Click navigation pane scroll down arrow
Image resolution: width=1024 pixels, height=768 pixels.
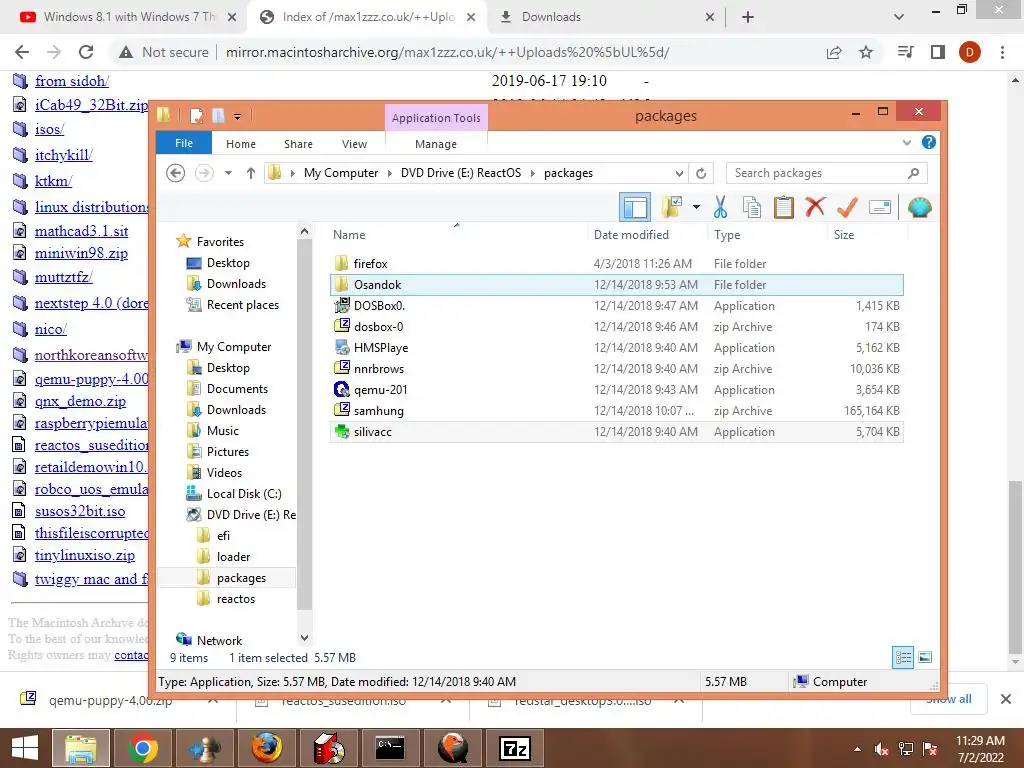tap(304, 638)
